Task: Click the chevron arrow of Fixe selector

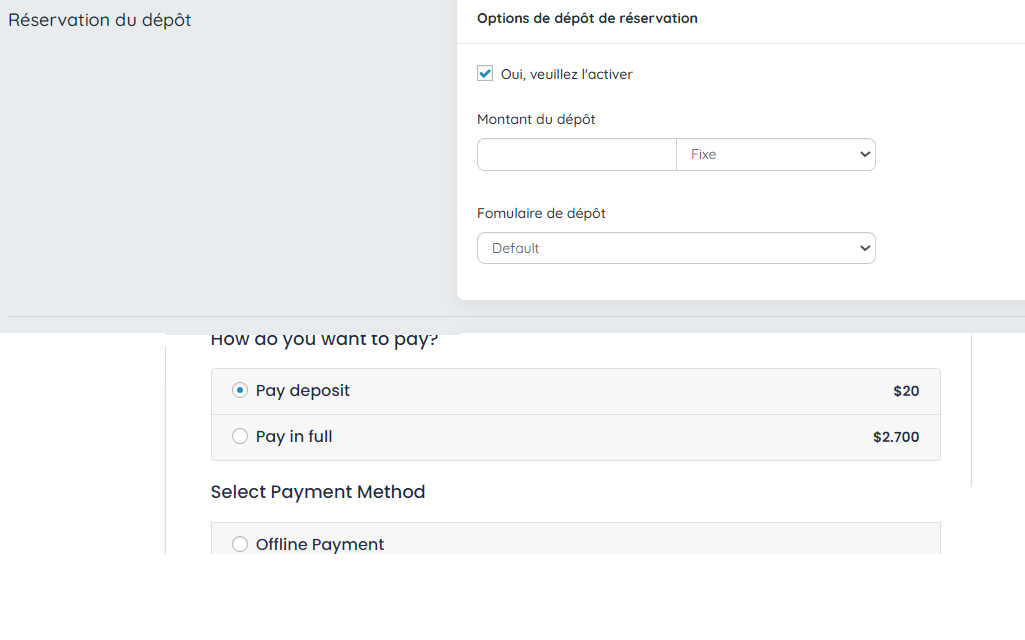Action: [864, 155]
